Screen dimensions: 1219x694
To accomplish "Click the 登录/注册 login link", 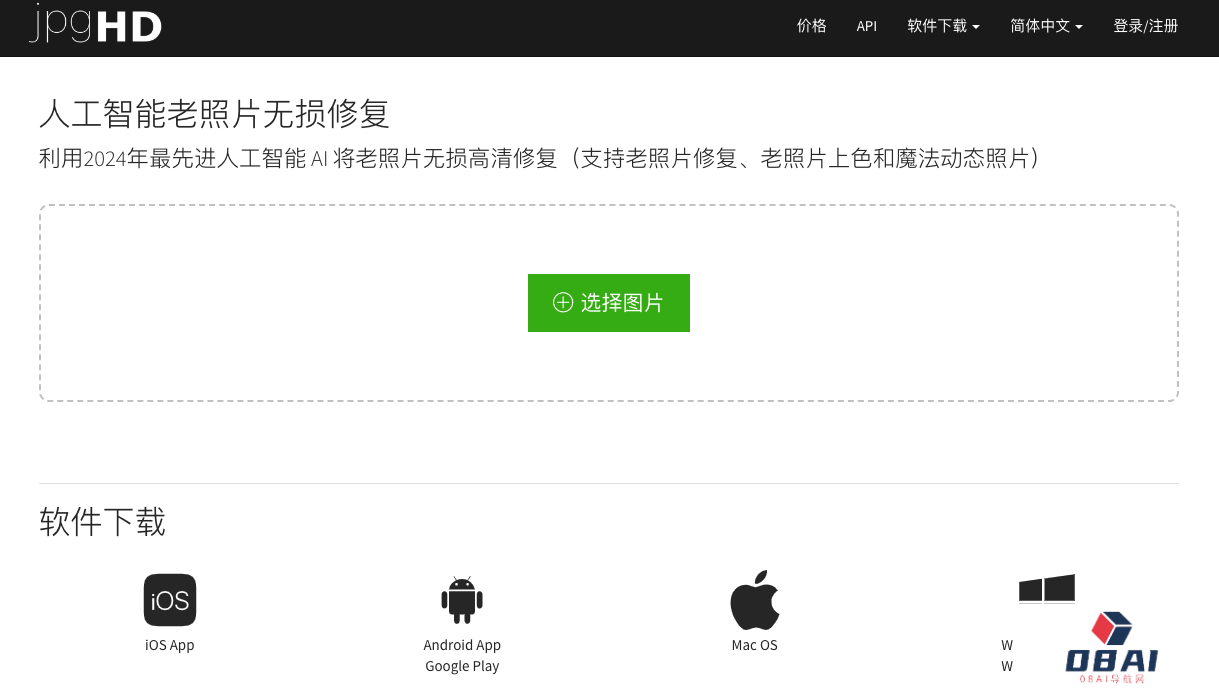I will (x=1145, y=26).
